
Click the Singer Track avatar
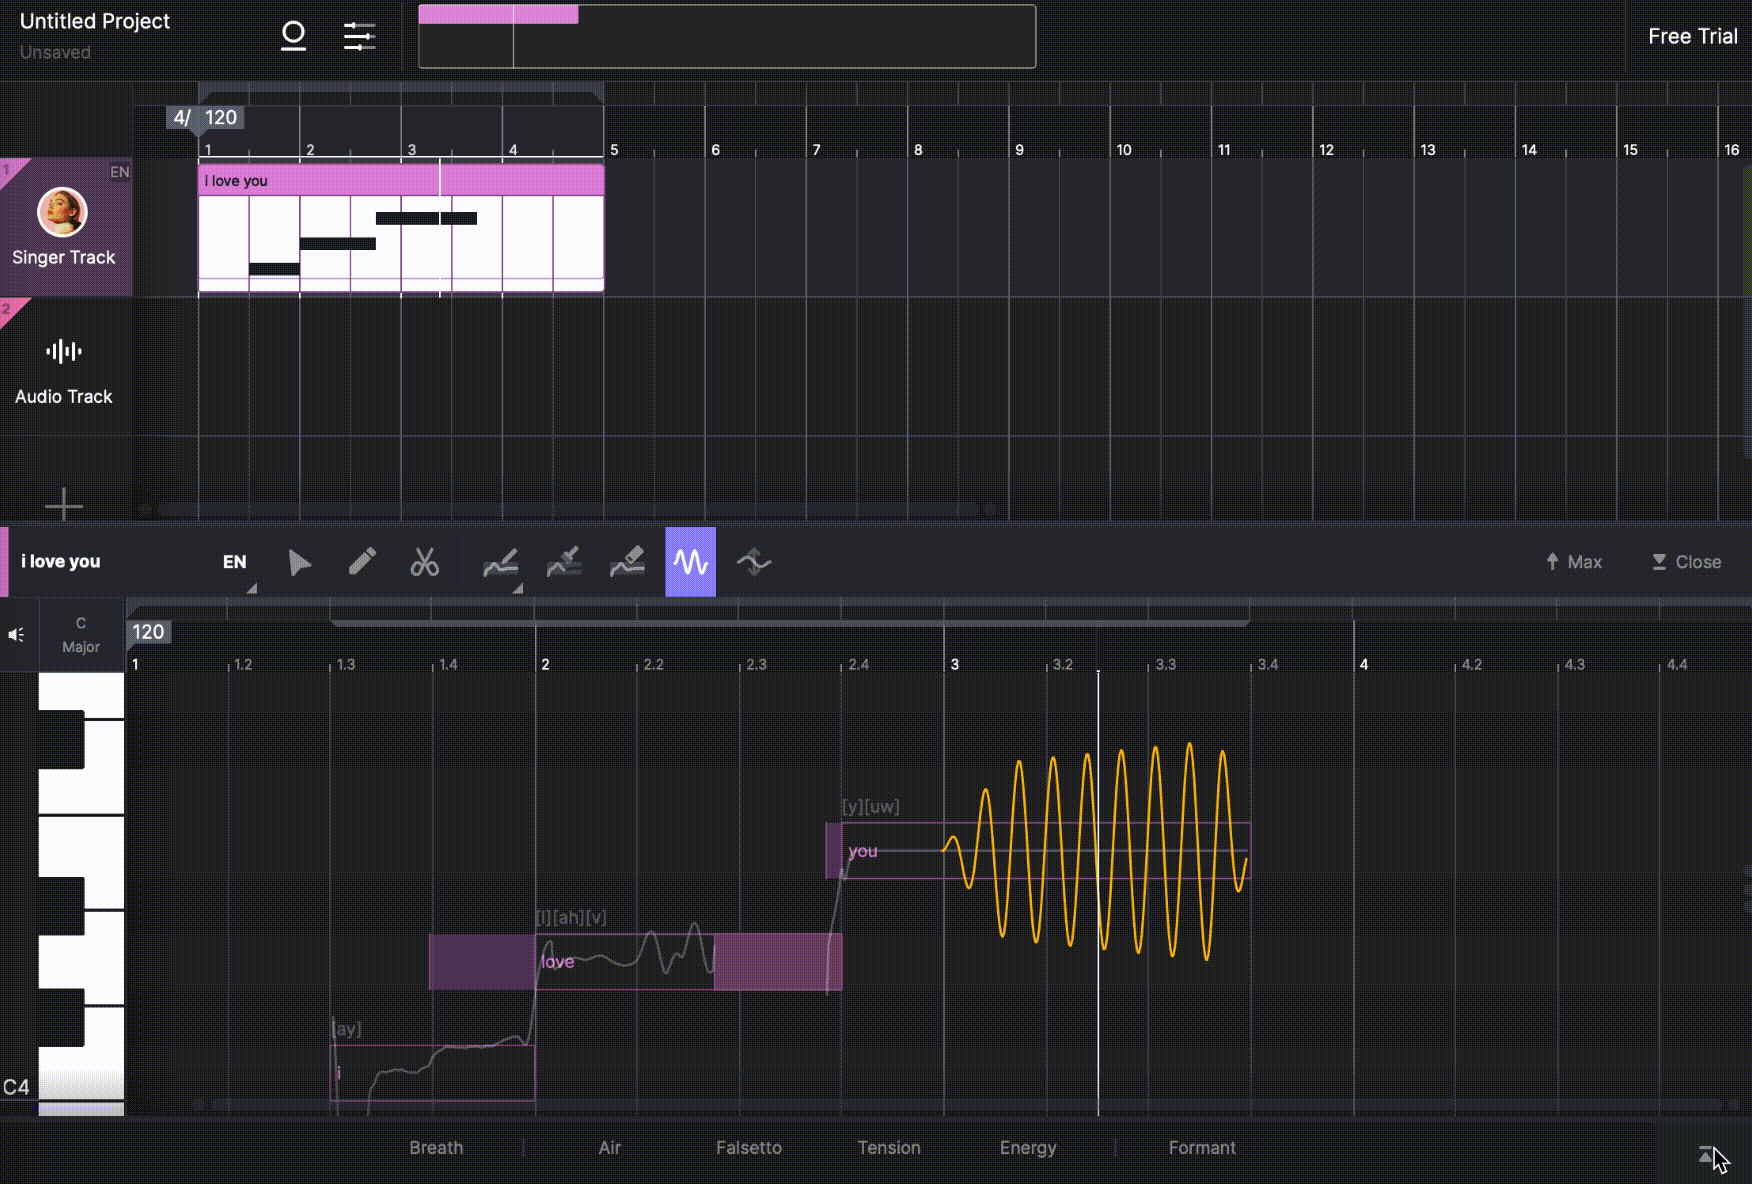(62, 212)
